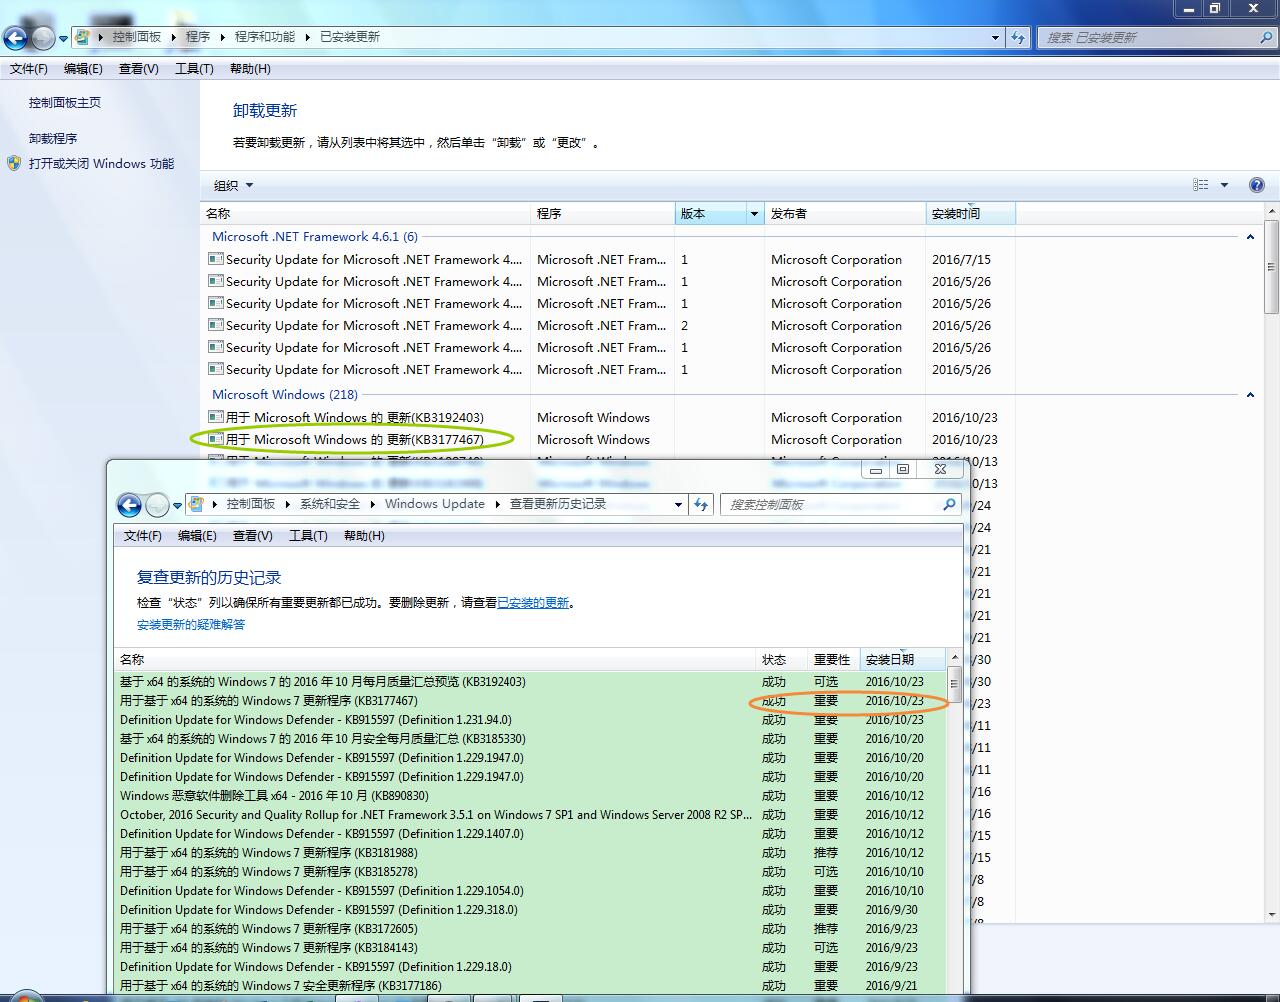
Task: Click 控制面板主页 link in sidebar
Action: 65,102
